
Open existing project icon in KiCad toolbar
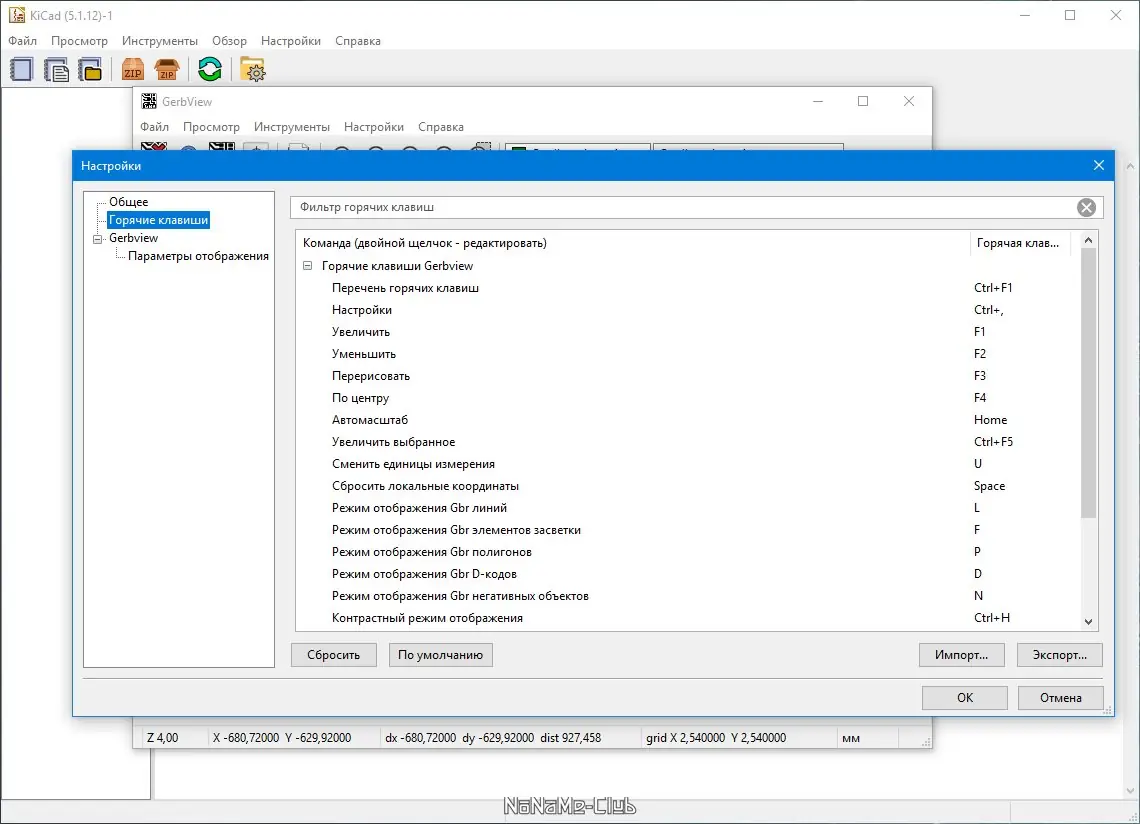pyautogui.click(x=91, y=70)
